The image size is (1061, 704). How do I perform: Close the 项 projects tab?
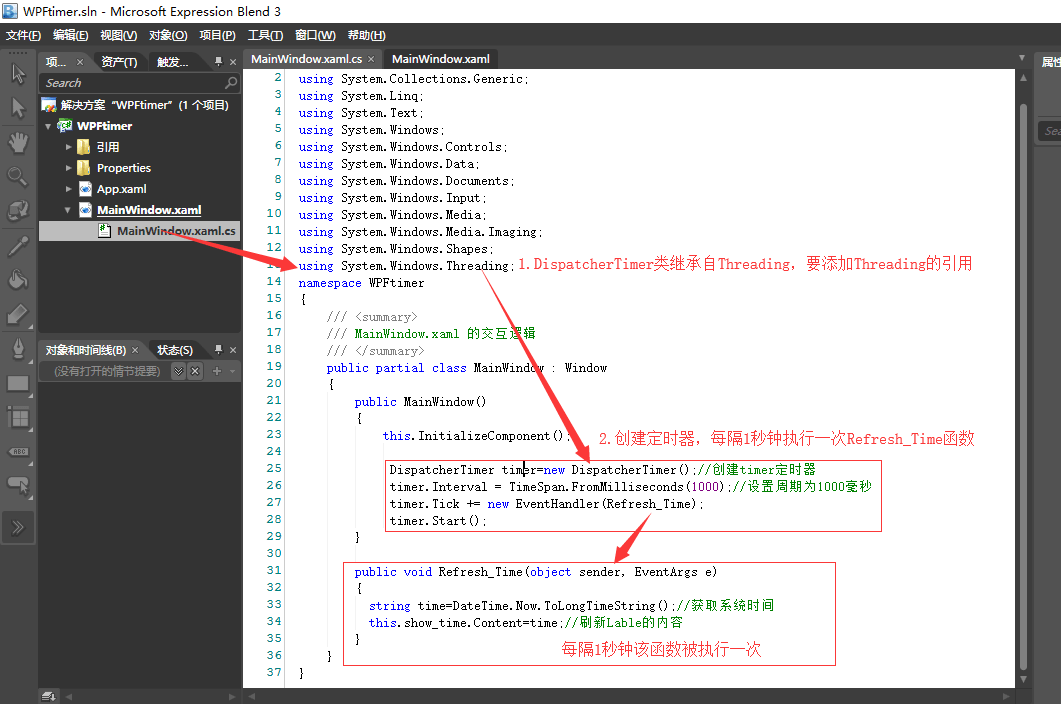80,62
